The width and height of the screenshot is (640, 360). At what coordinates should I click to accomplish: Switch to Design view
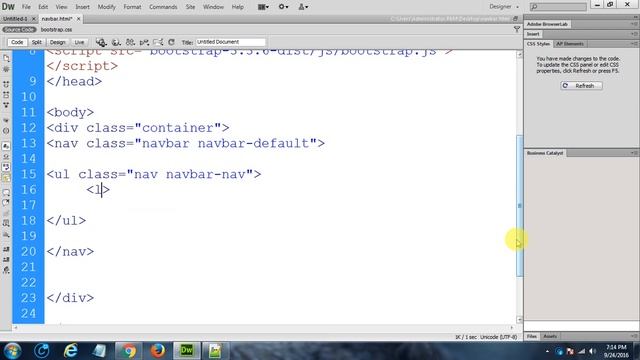coord(58,42)
